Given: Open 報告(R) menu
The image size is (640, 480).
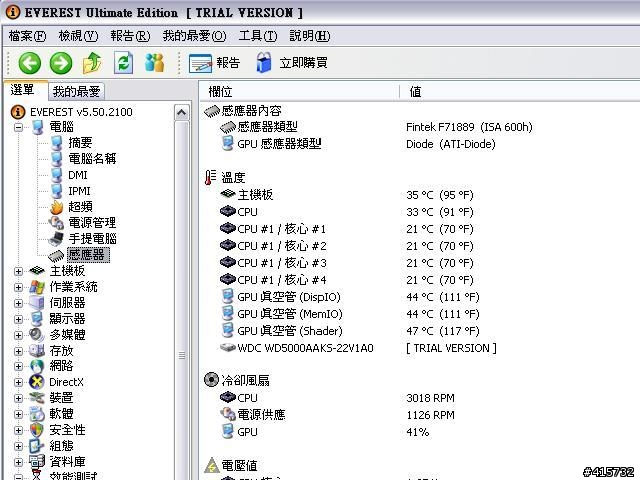Looking at the screenshot, I should [130, 36].
